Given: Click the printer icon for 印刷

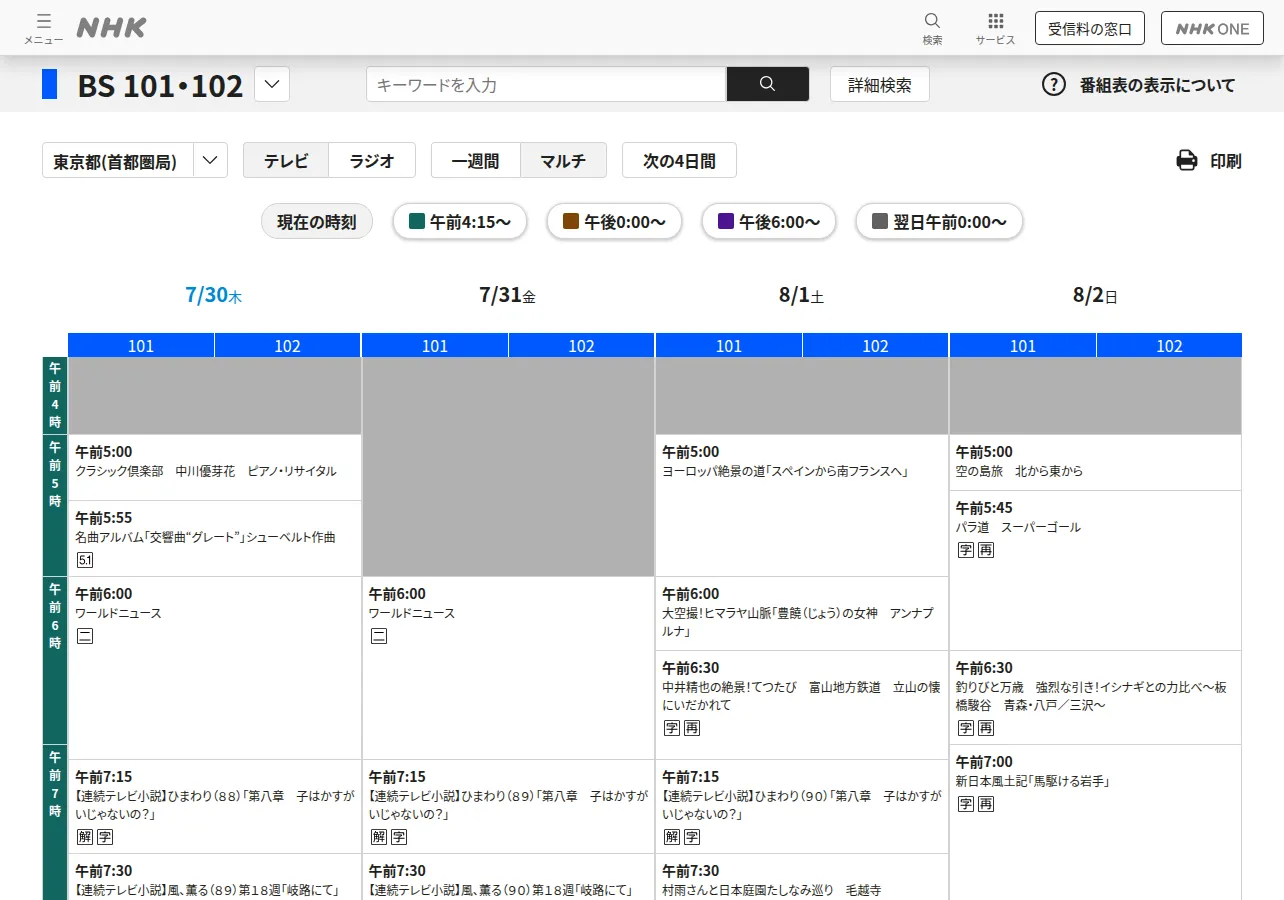Looking at the screenshot, I should click(1187, 160).
